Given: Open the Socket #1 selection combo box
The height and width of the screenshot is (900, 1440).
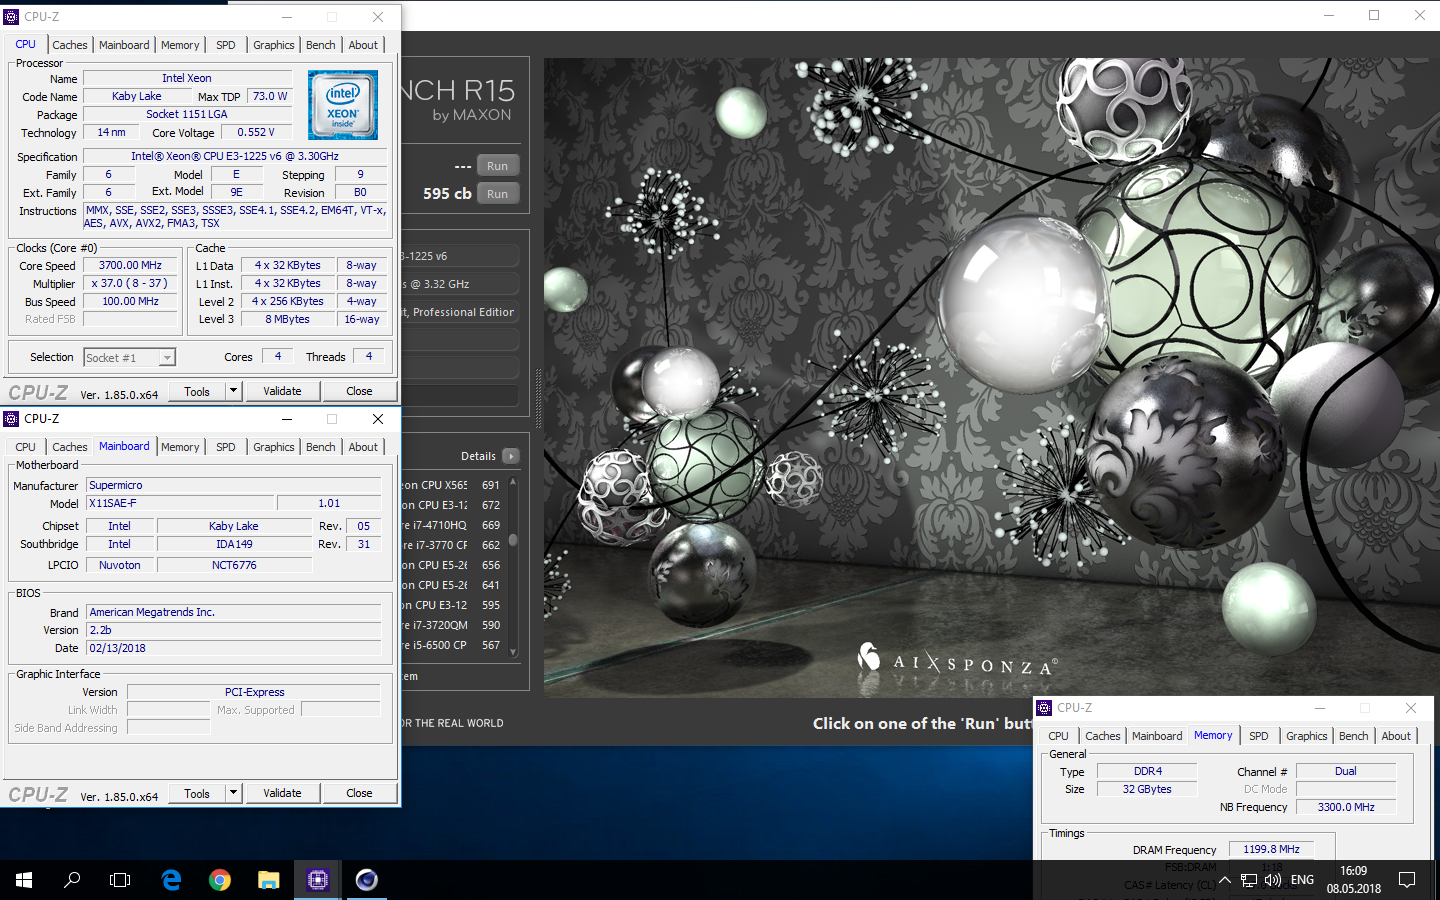Looking at the screenshot, I should click(x=130, y=357).
